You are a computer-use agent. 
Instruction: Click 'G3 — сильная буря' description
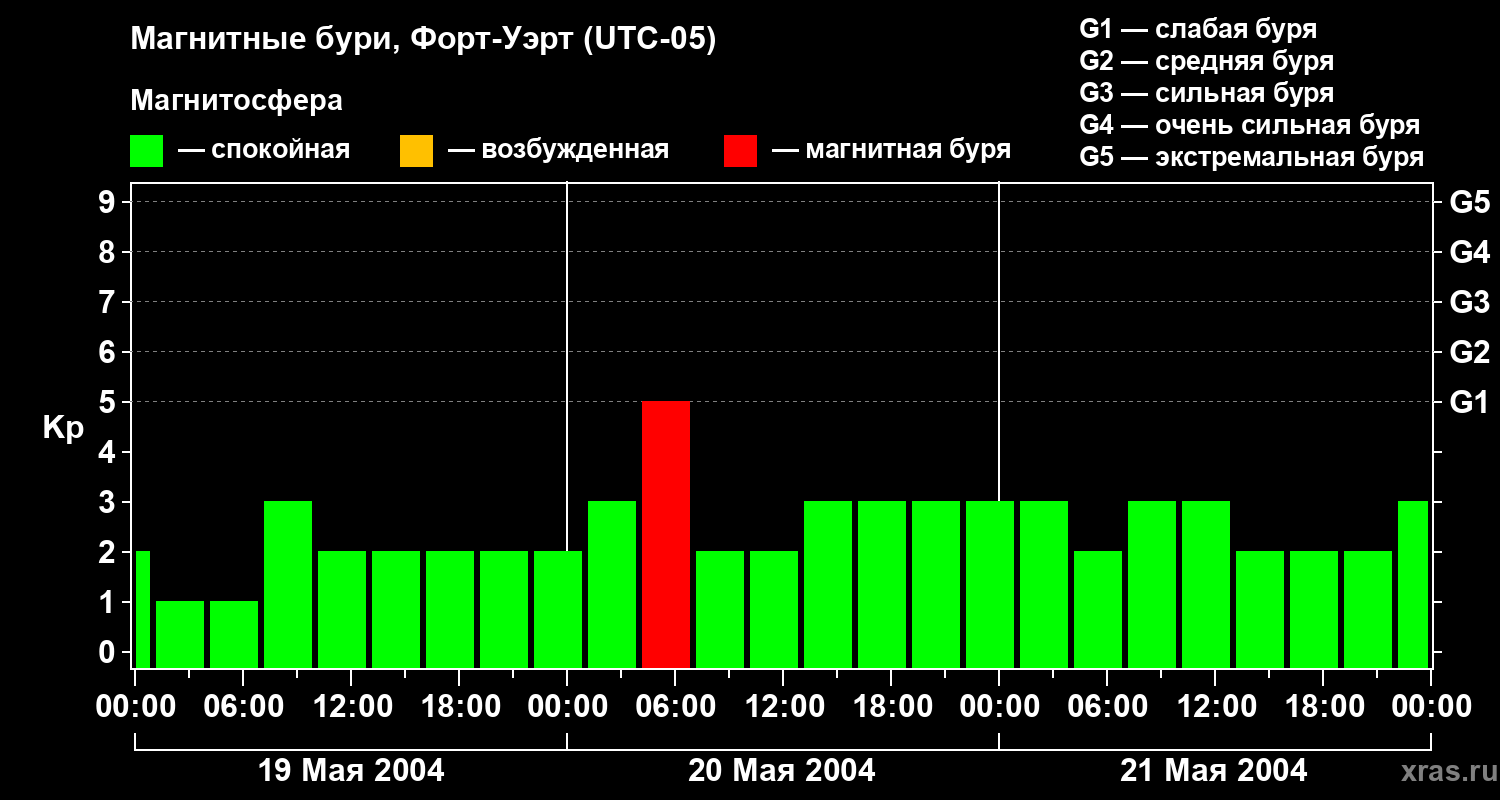[1206, 93]
